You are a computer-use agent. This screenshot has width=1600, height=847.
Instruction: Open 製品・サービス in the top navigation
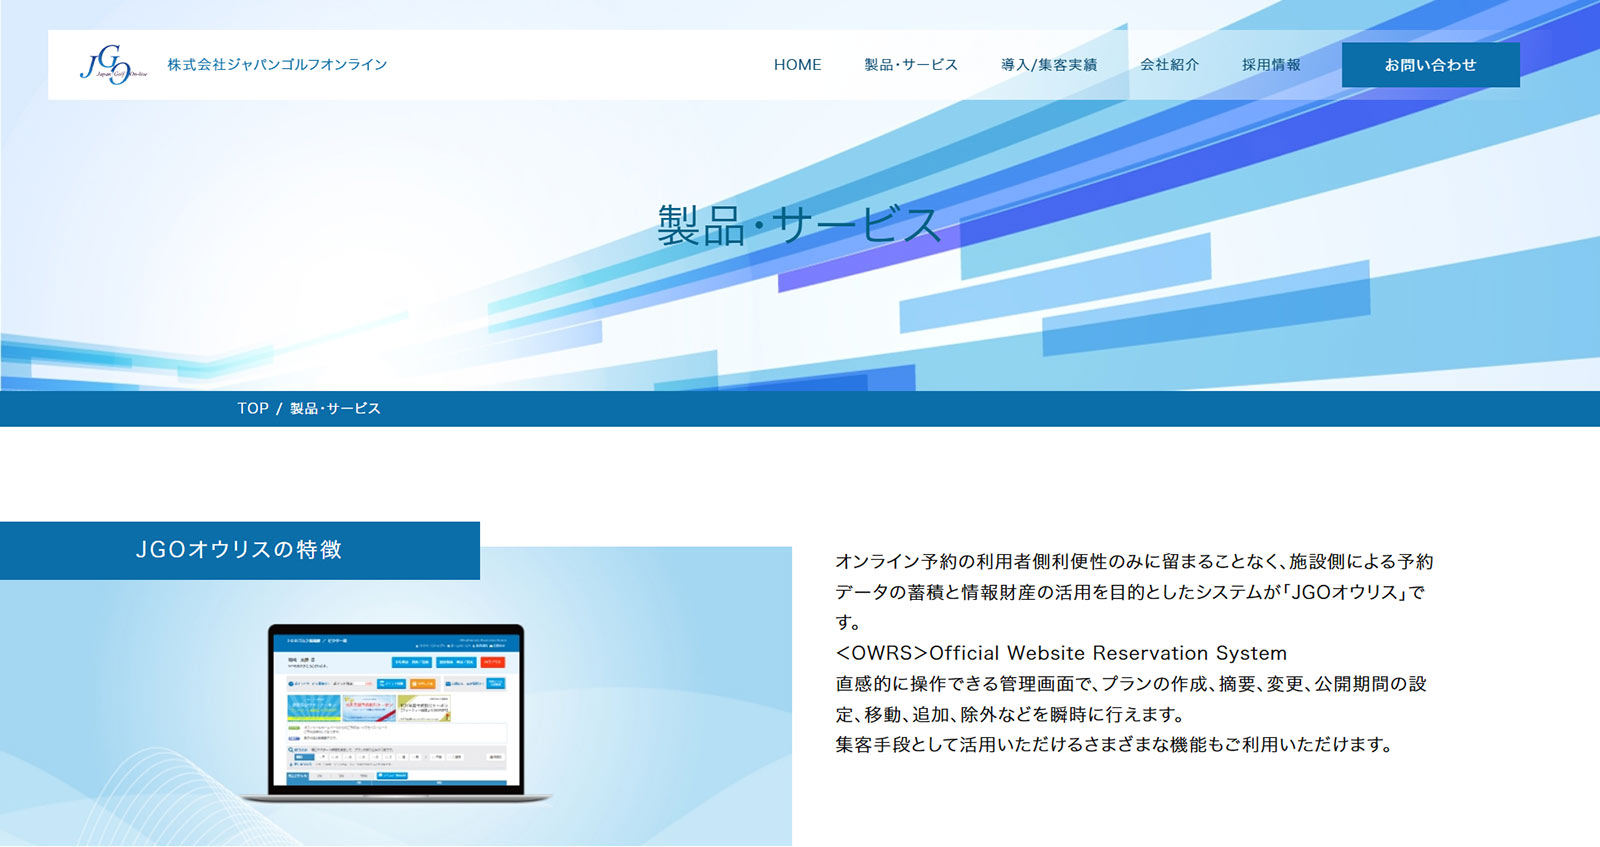910,65
